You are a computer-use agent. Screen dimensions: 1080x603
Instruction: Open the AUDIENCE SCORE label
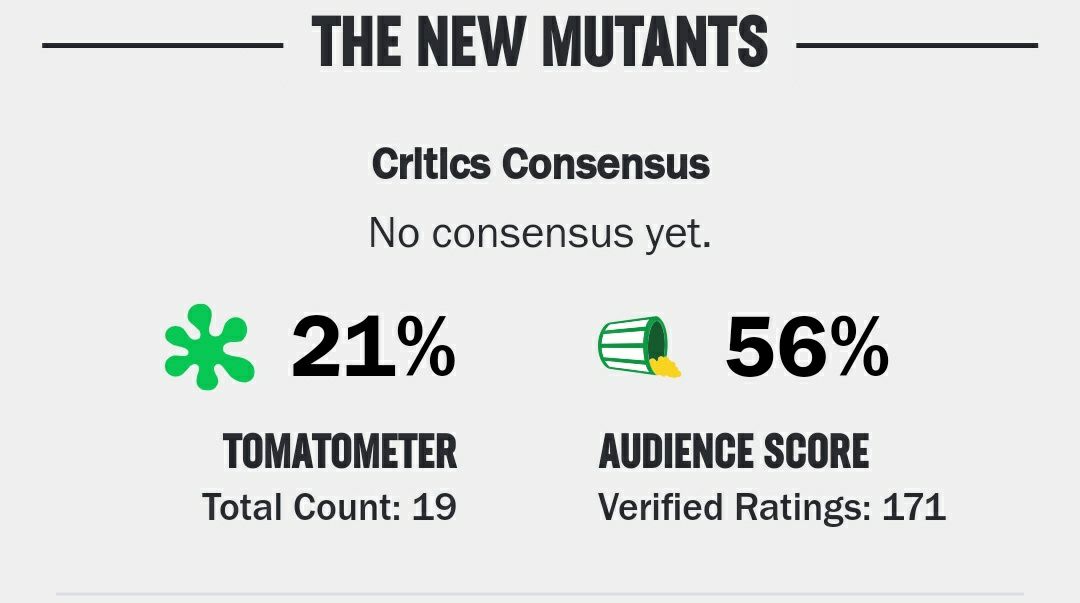[734, 452]
